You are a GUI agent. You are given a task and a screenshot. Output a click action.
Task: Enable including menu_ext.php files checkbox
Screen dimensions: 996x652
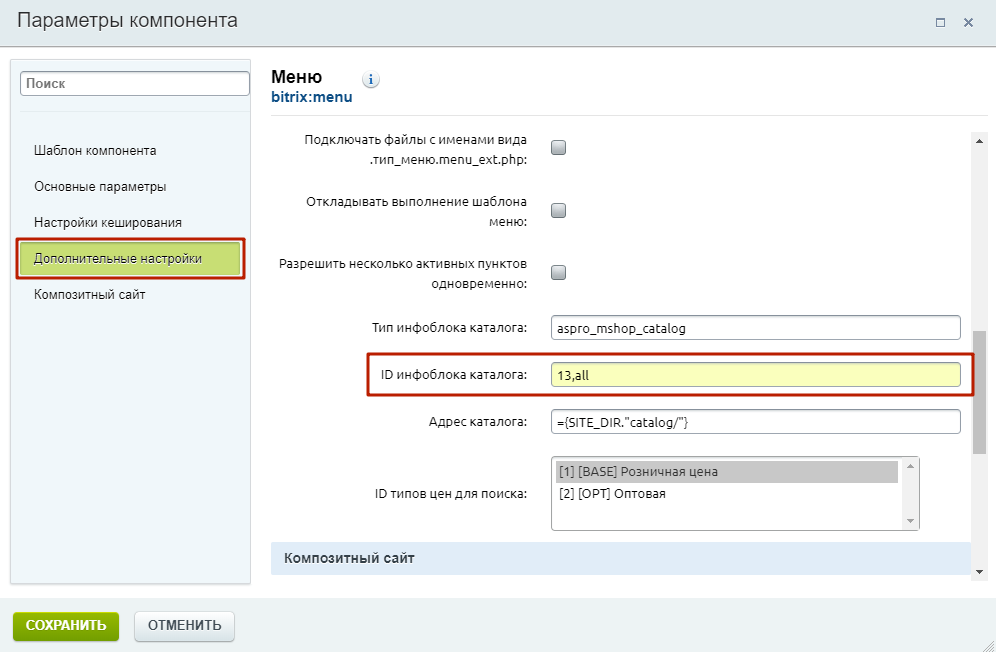(x=559, y=148)
